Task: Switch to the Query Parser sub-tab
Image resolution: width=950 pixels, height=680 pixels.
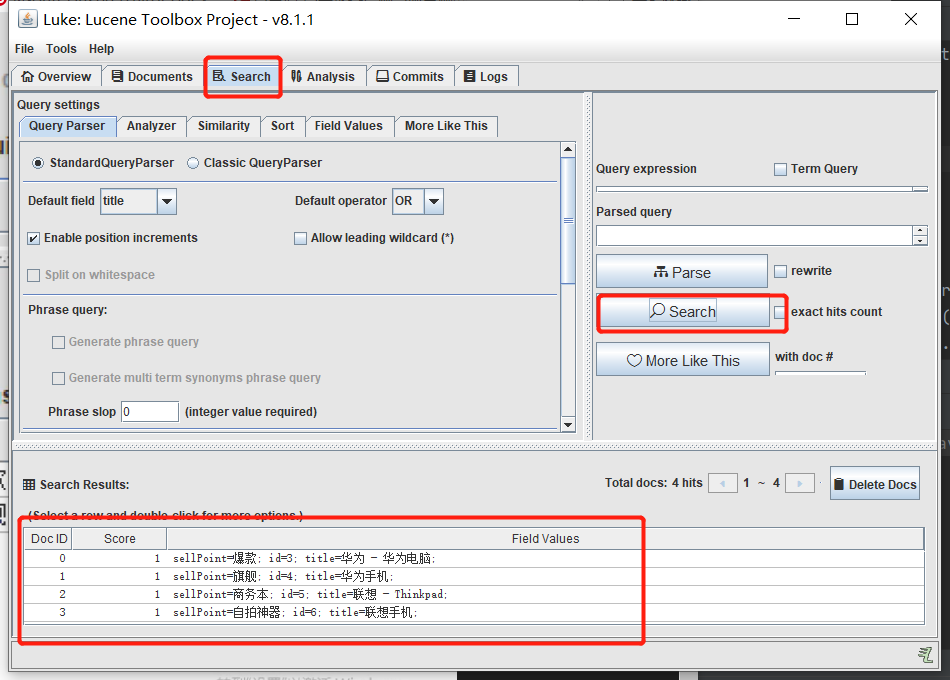Action: [x=67, y=126]
